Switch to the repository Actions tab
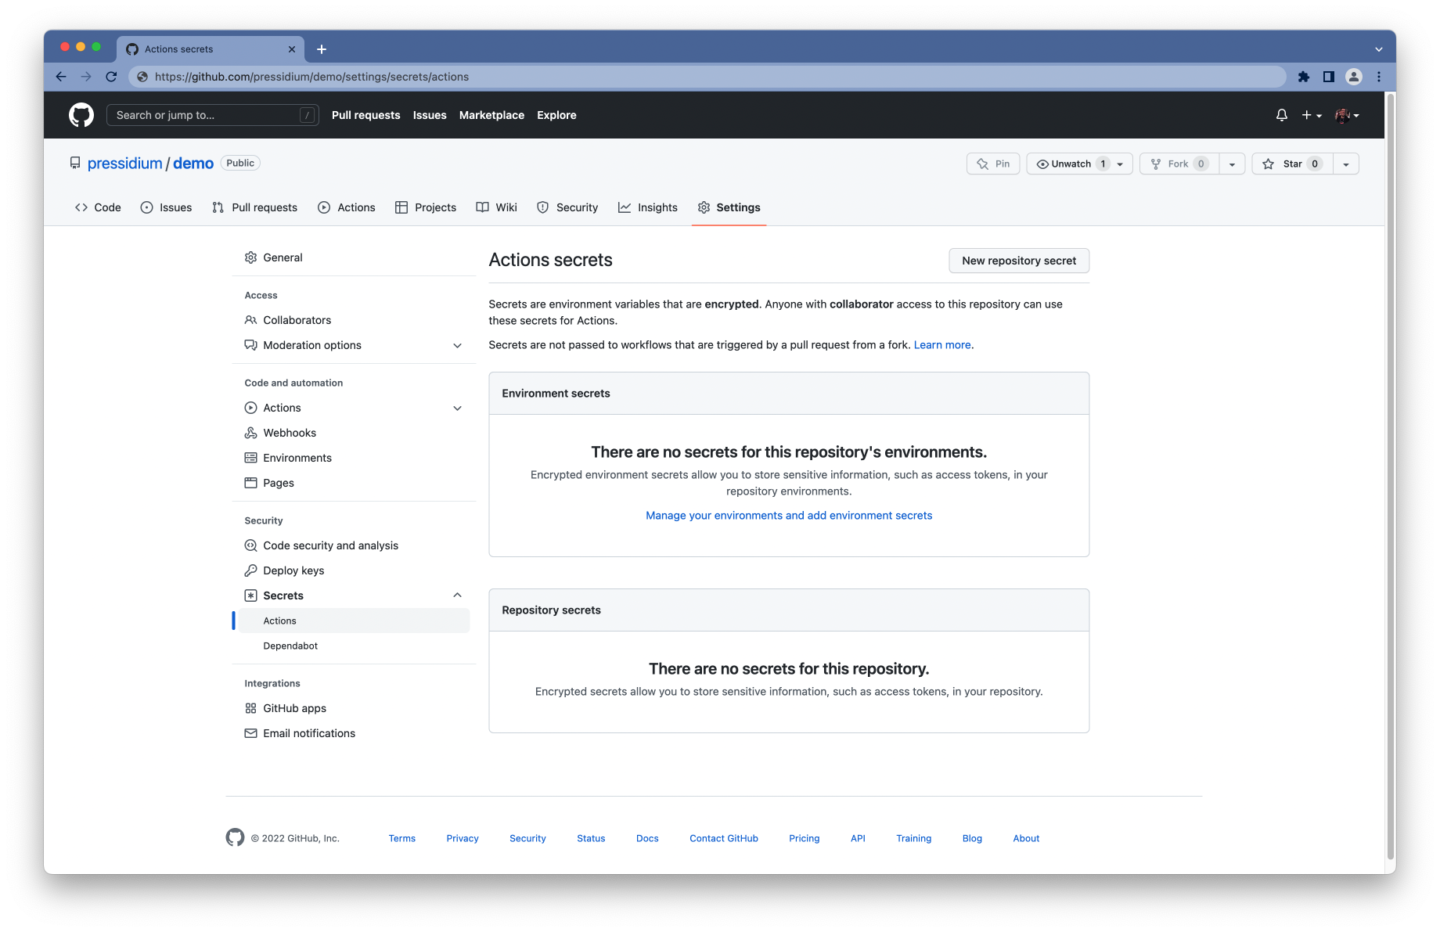1440x932 pixels. click(x=346, y=208)
